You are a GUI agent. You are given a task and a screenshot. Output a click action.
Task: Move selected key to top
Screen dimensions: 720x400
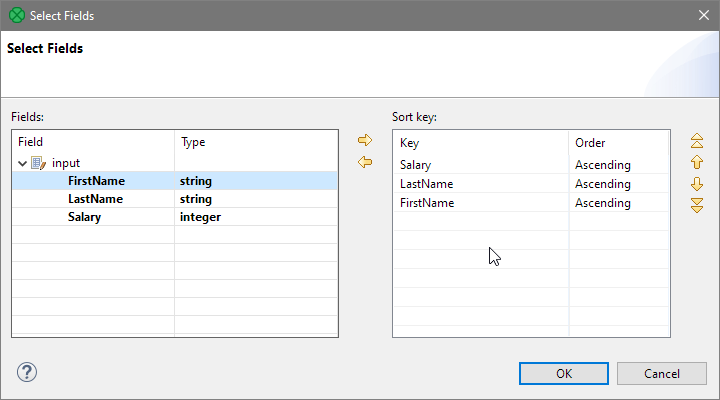(697, 141)
